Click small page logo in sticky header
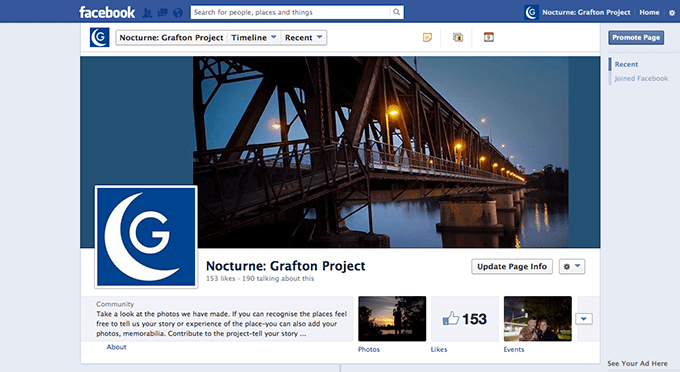Viewport: 680px width, 372px height. 99,37
